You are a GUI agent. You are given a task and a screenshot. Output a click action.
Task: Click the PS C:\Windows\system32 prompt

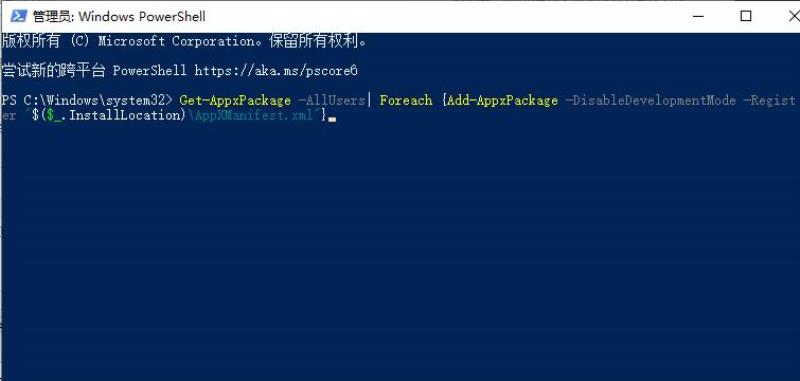[87, 100]
